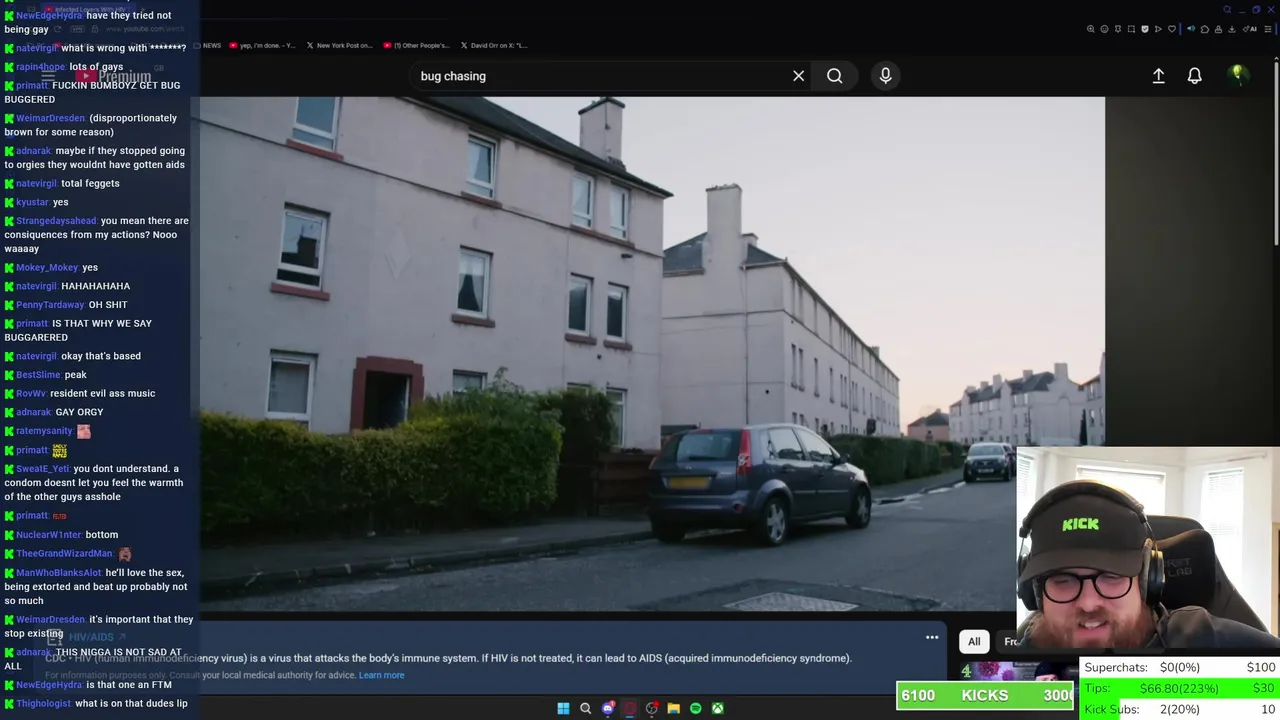Click the browser send/flow arrow icon
1280x720 pixels.
point(1158,29)
